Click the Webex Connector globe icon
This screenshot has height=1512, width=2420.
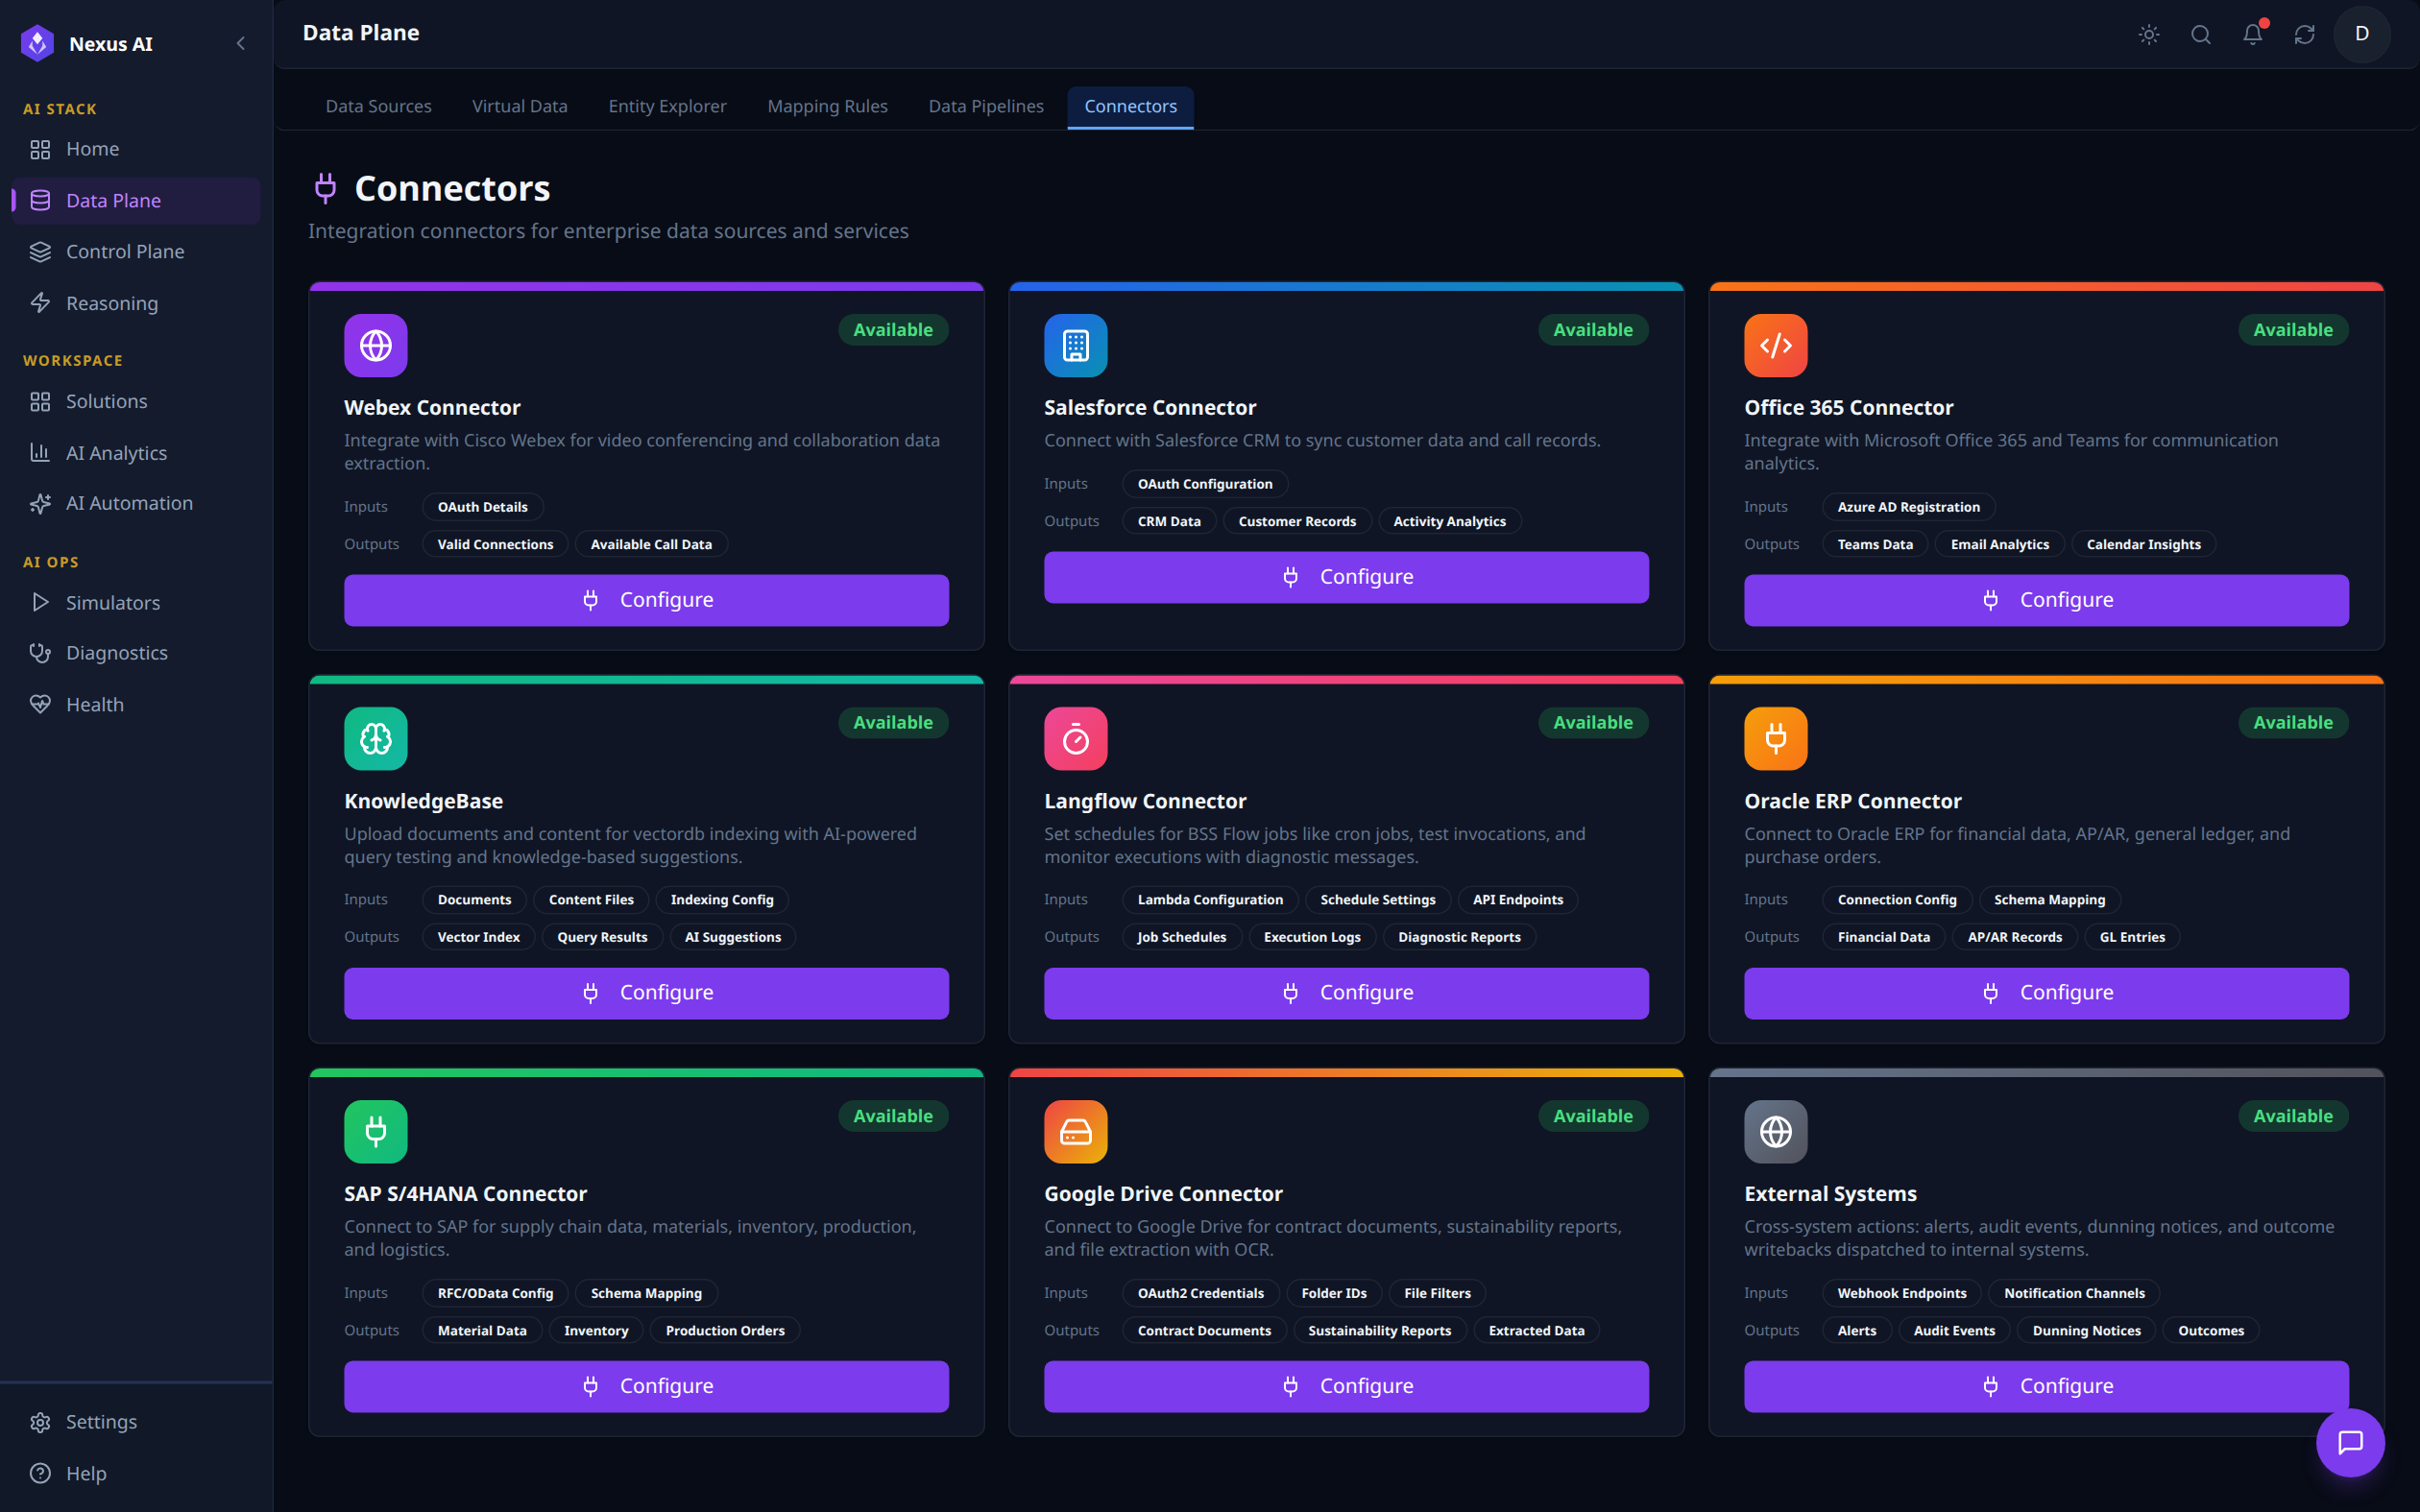coord(376,346)
